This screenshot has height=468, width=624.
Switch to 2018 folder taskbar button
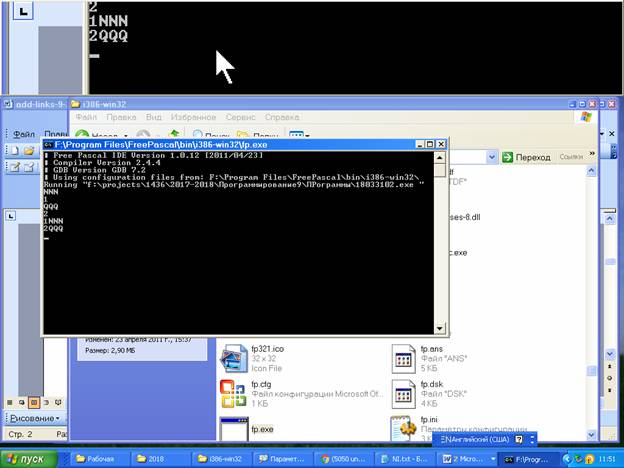161,459
